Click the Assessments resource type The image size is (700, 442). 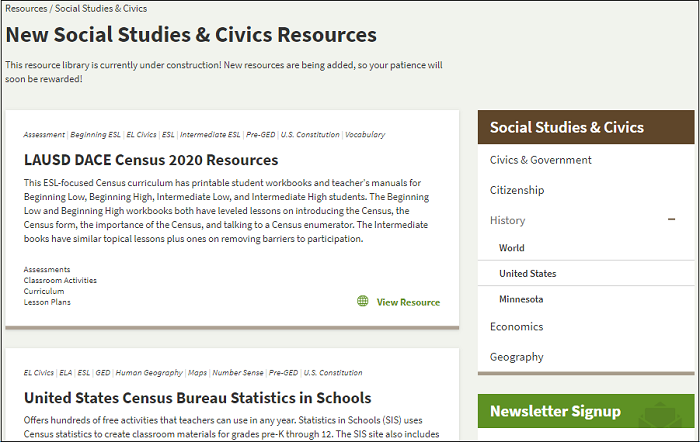click(47, 269)
